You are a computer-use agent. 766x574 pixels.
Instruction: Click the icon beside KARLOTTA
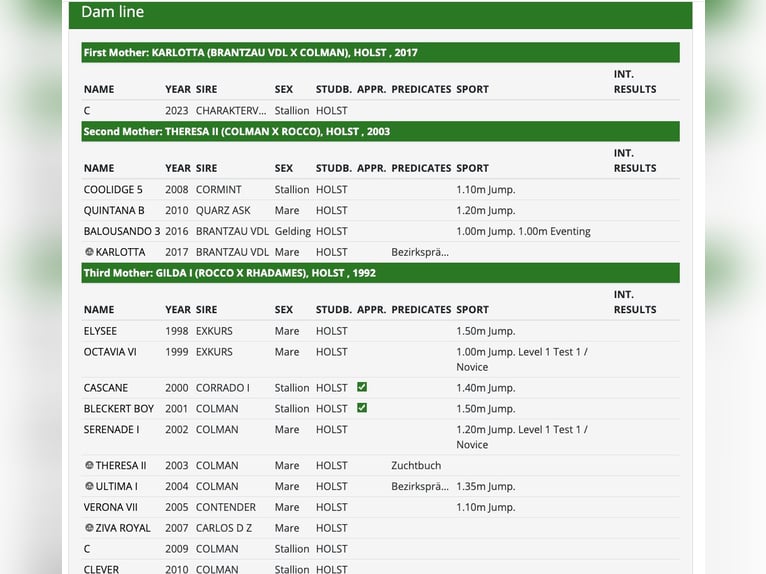(89, 252)
